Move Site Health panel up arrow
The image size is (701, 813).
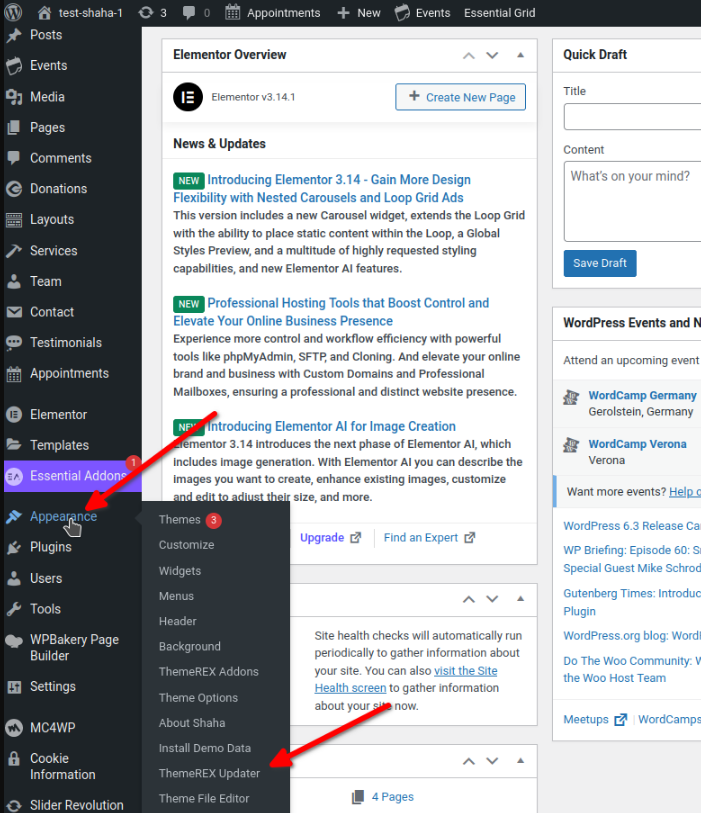(469, 599)
